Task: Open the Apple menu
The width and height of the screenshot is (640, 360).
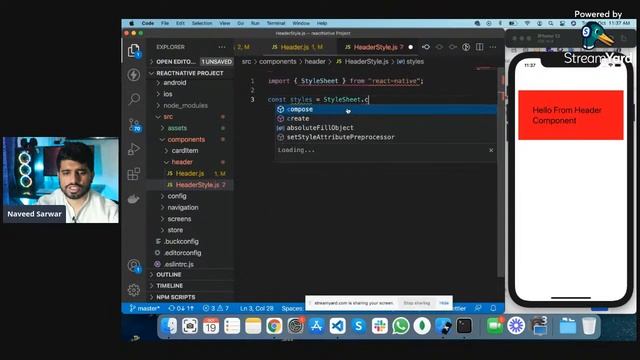Action: coord(132,24)
